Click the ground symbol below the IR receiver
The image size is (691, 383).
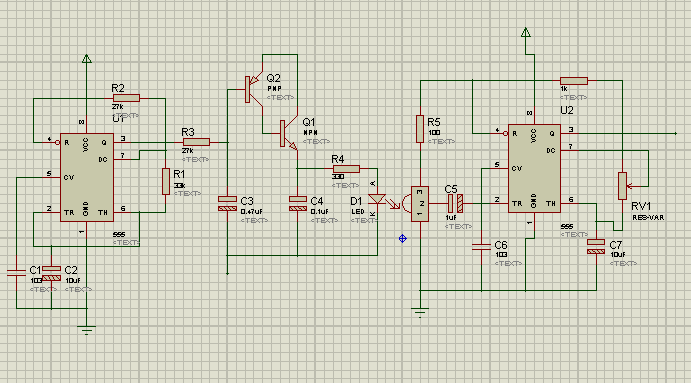pos(420,313)
